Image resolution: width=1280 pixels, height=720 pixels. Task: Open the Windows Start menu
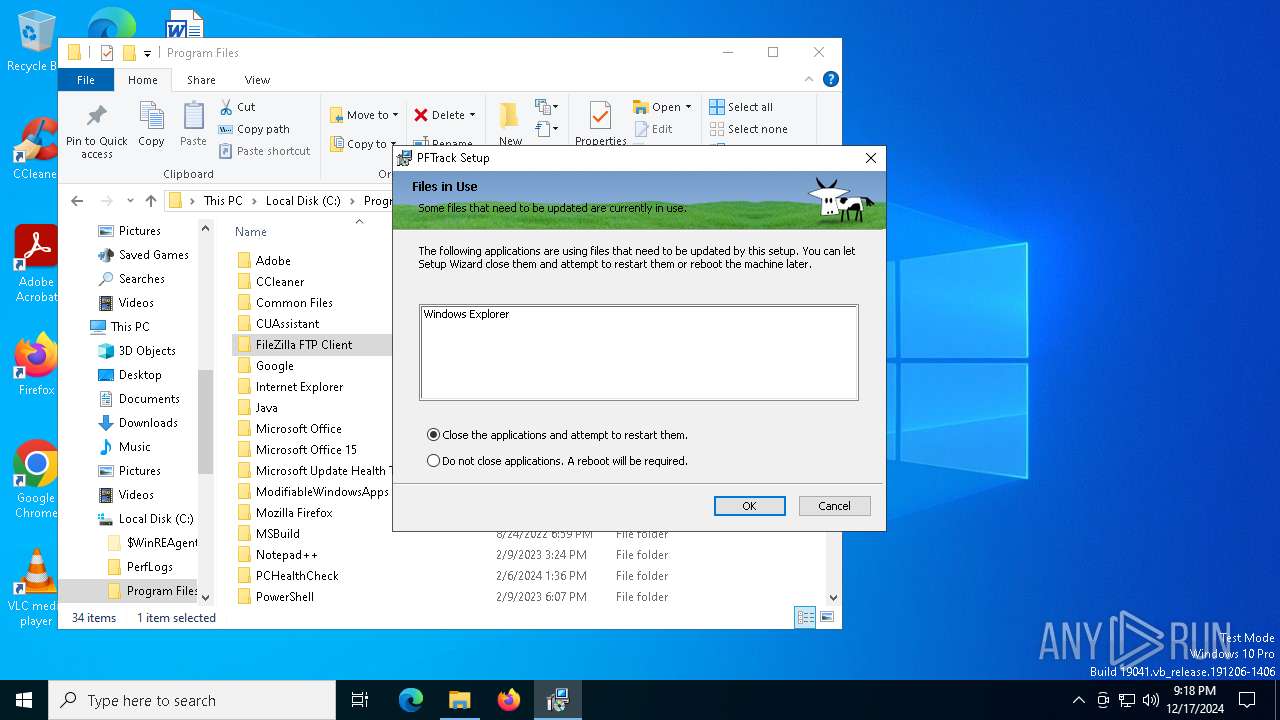pyautogui.click(x=24, y=700)
